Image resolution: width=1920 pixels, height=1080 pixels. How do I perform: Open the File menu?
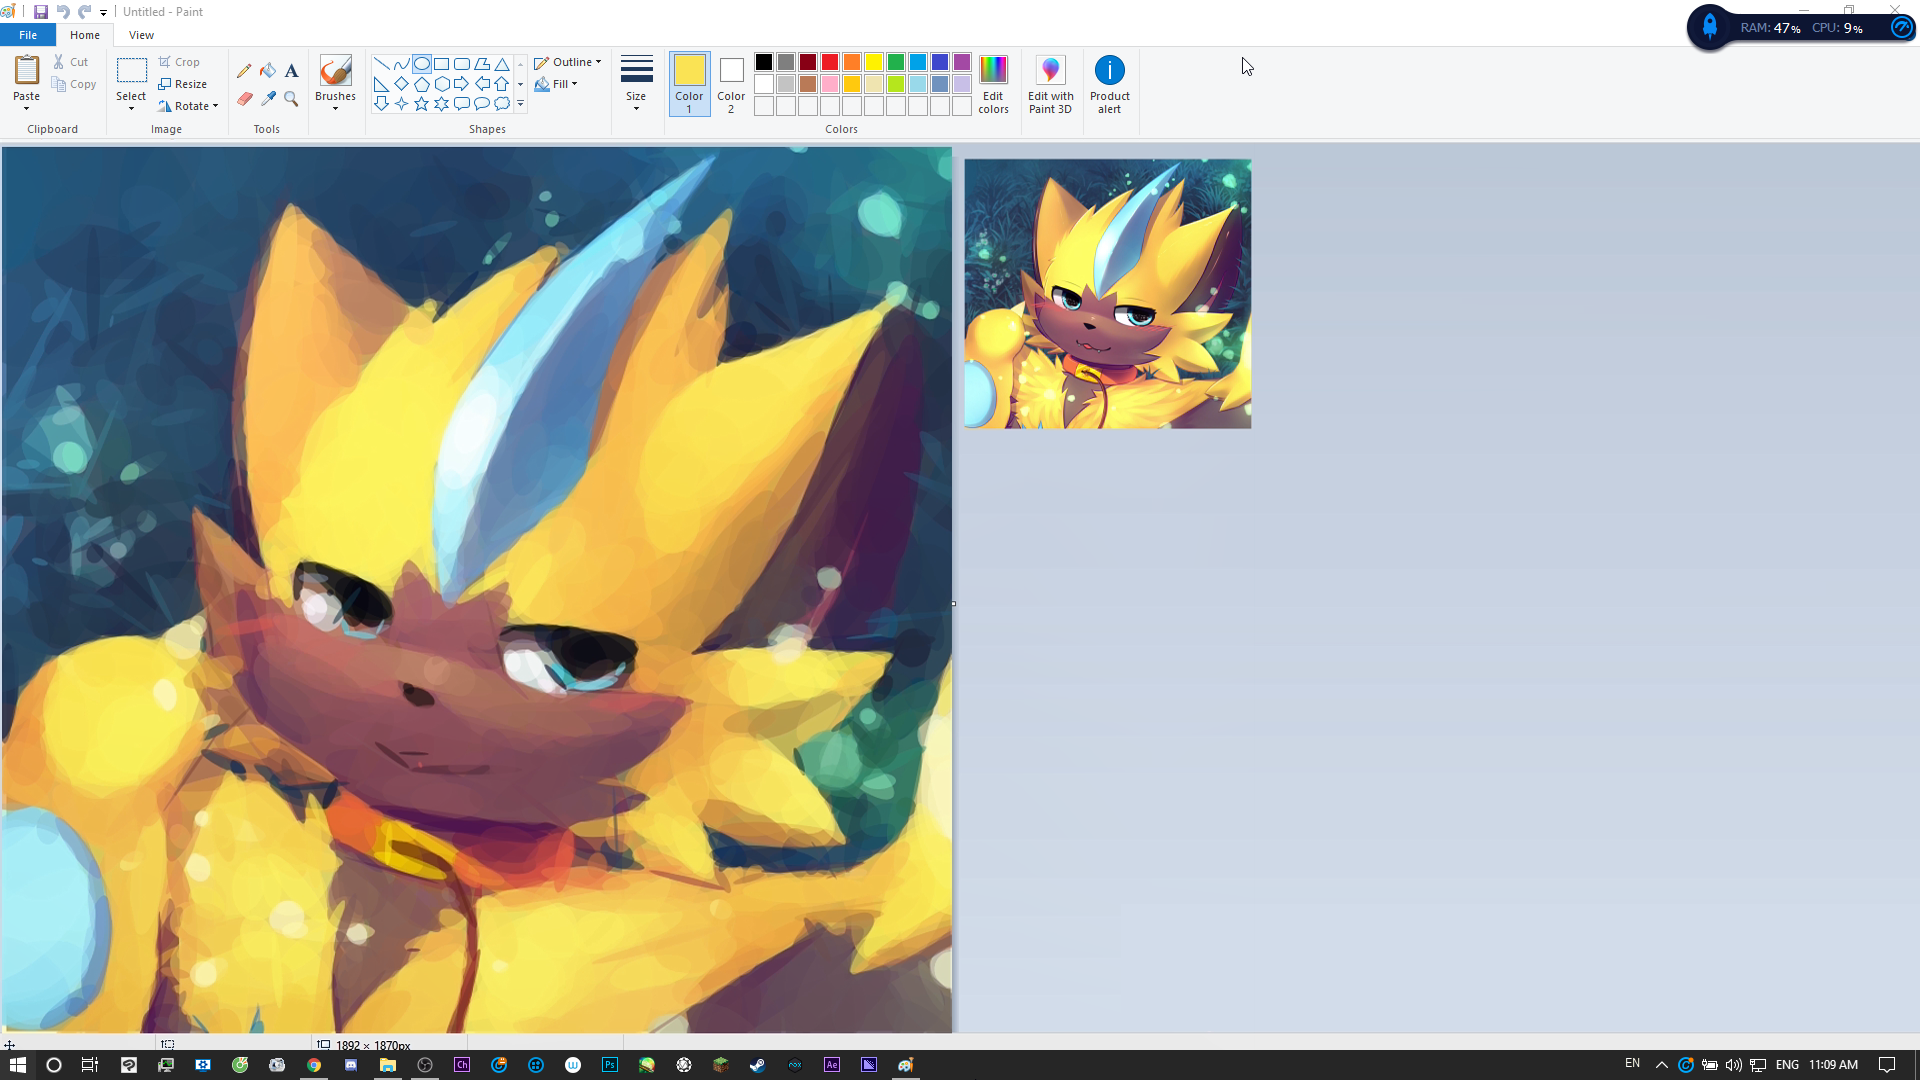click(x=28, y=35)
